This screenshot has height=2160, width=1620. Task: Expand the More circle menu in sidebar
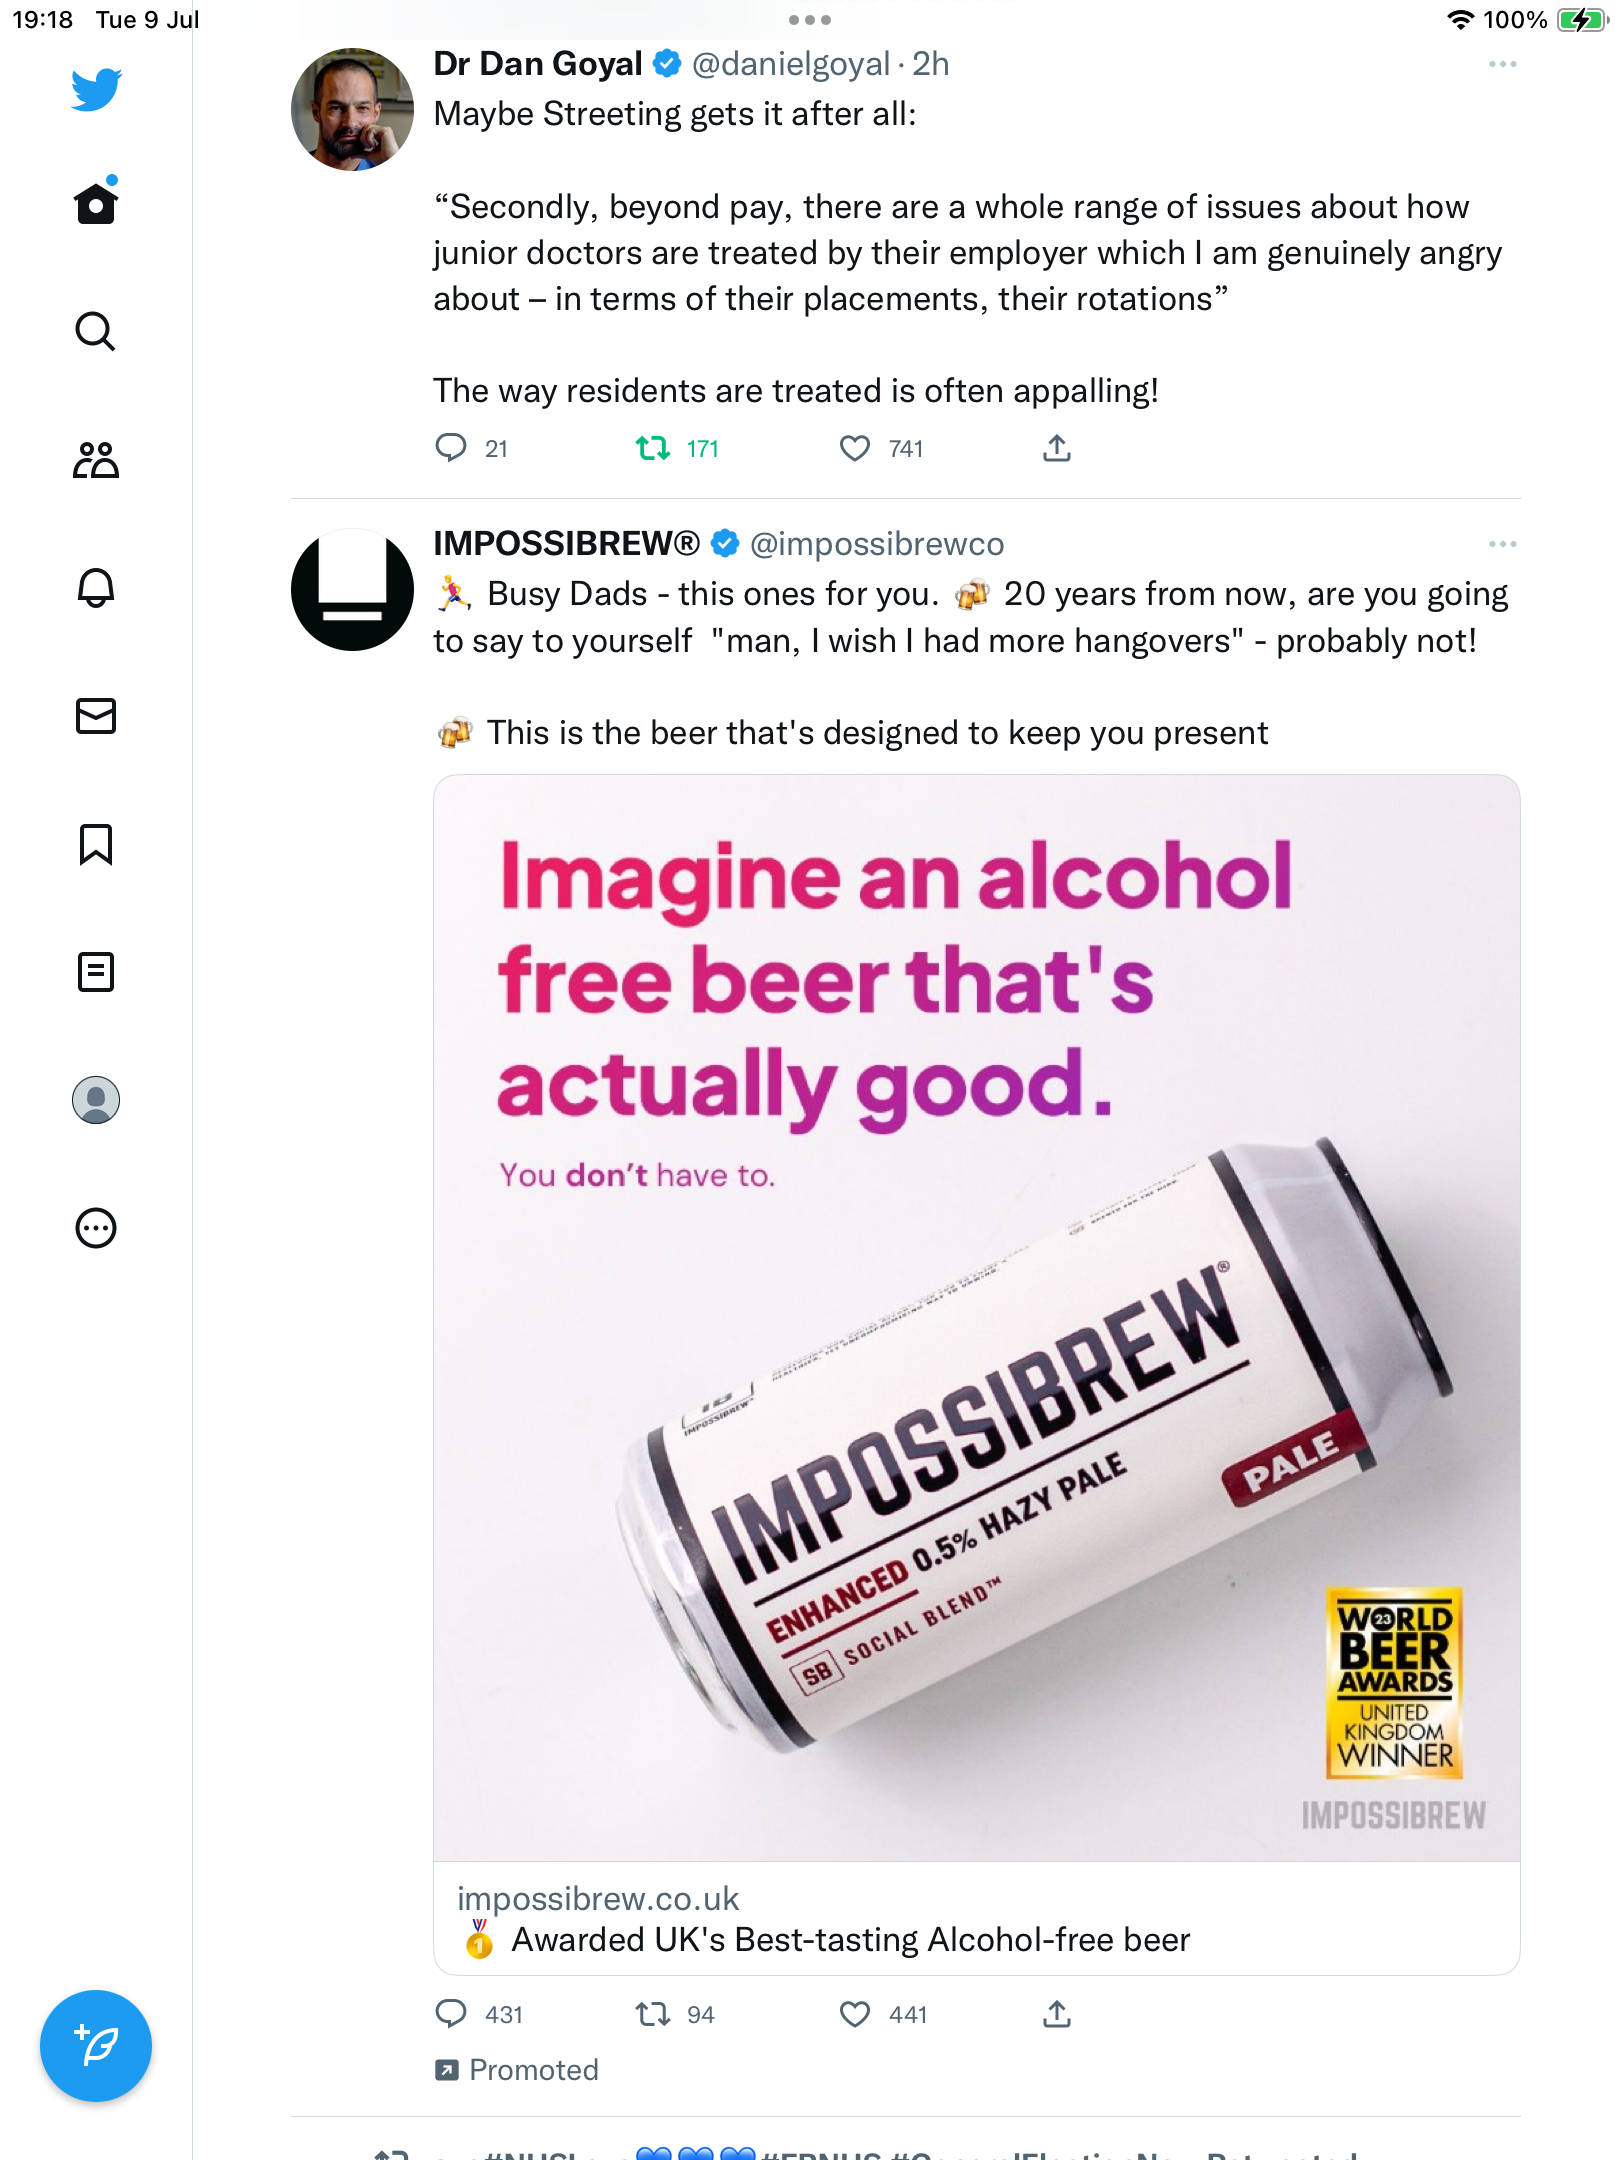(95, 1228)
